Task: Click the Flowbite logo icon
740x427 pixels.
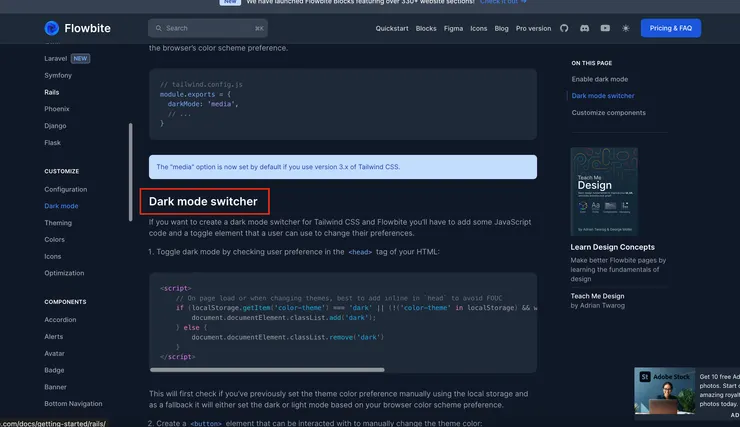Action: (51, 28)
